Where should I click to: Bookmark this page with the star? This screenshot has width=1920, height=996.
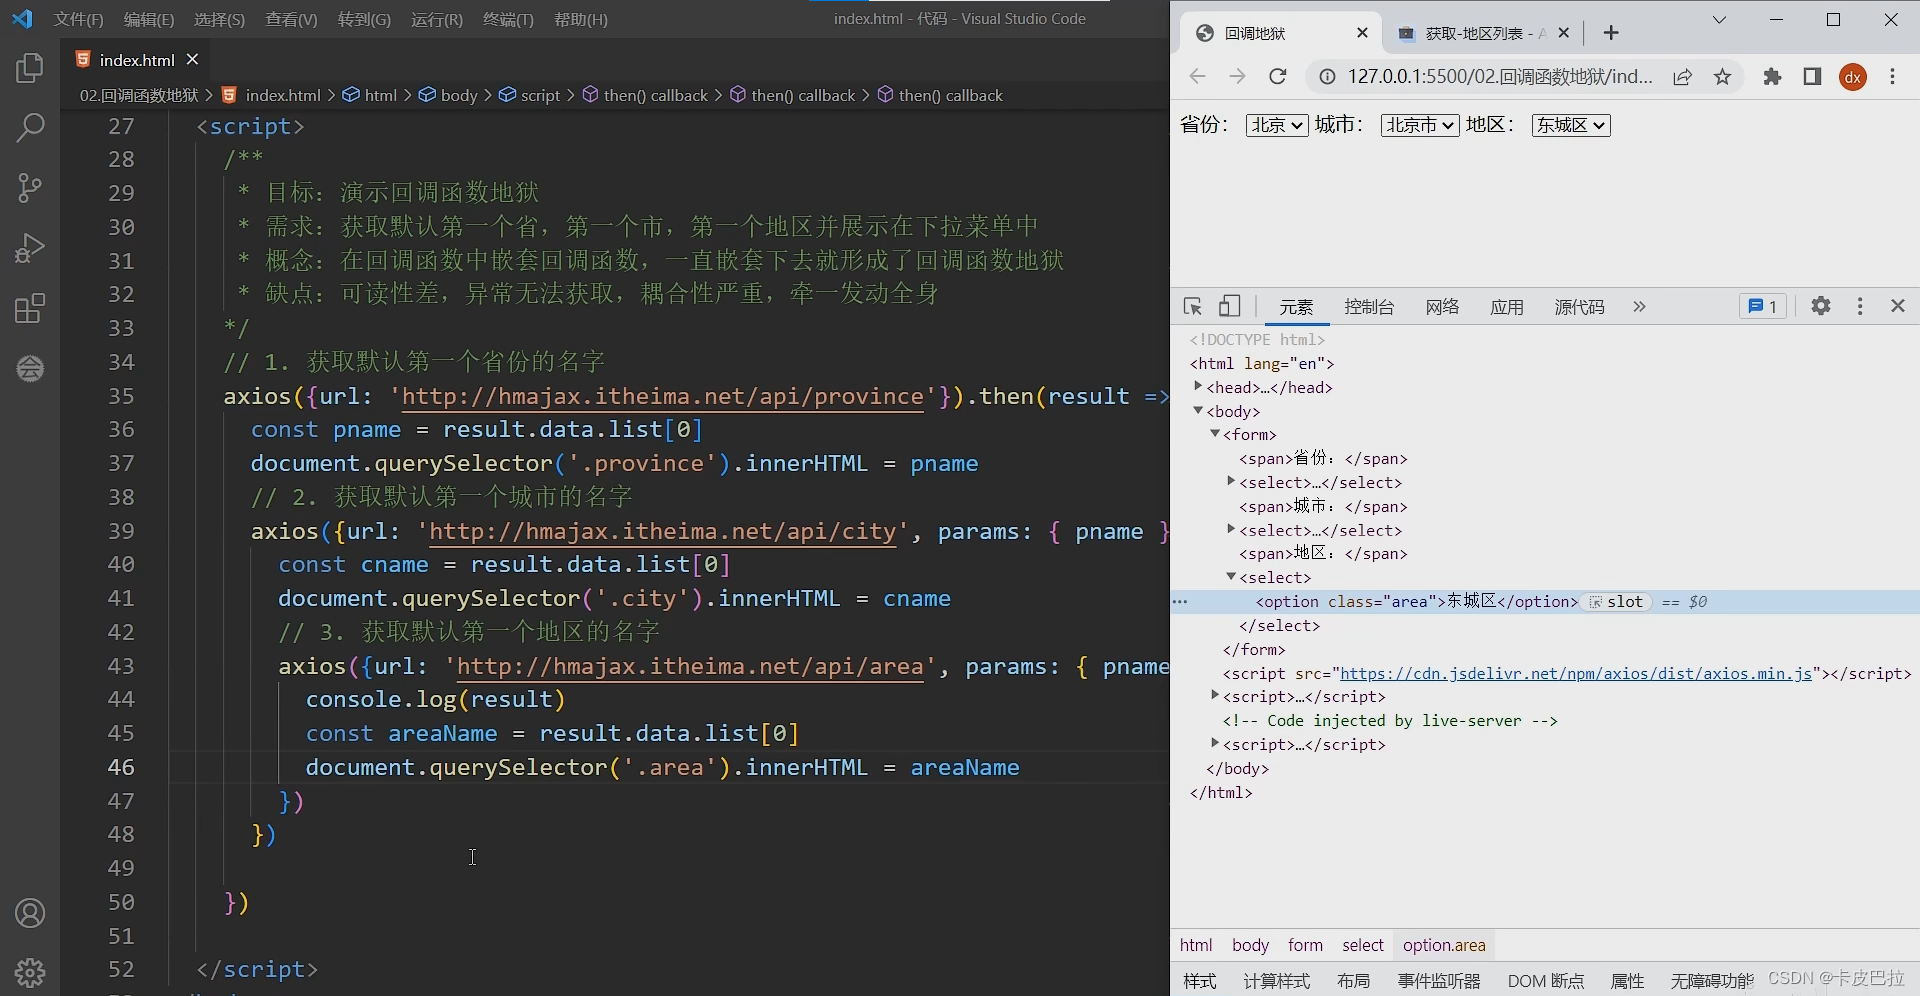[x=1722, y=77]
